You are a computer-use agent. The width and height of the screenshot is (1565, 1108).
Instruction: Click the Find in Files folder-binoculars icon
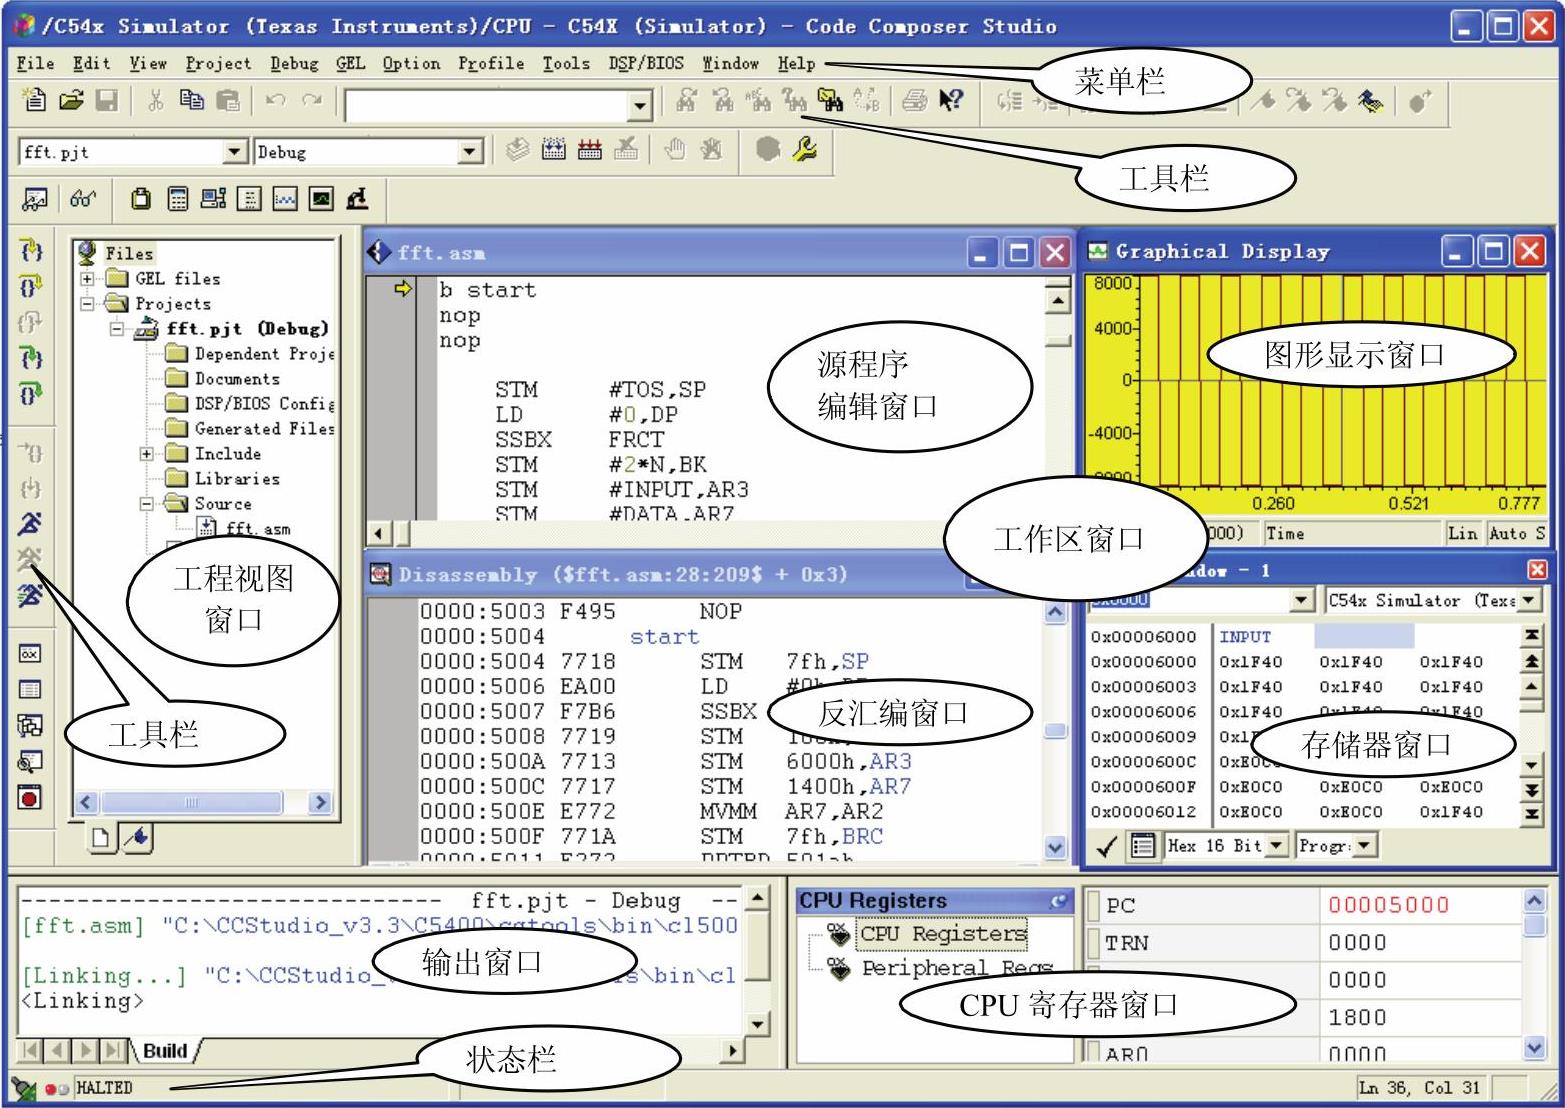830,100
